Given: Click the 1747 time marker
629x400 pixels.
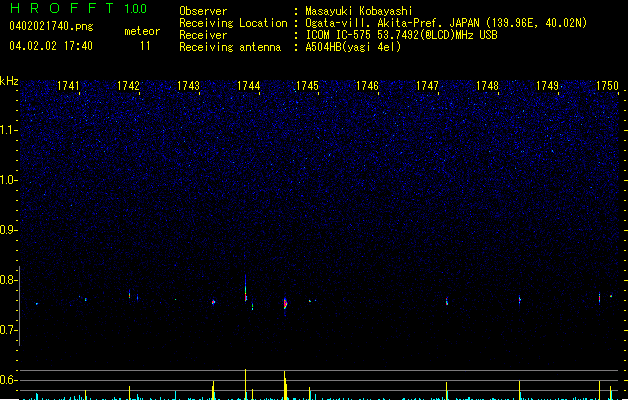Looking at the screenshot, I should (428, 87).
